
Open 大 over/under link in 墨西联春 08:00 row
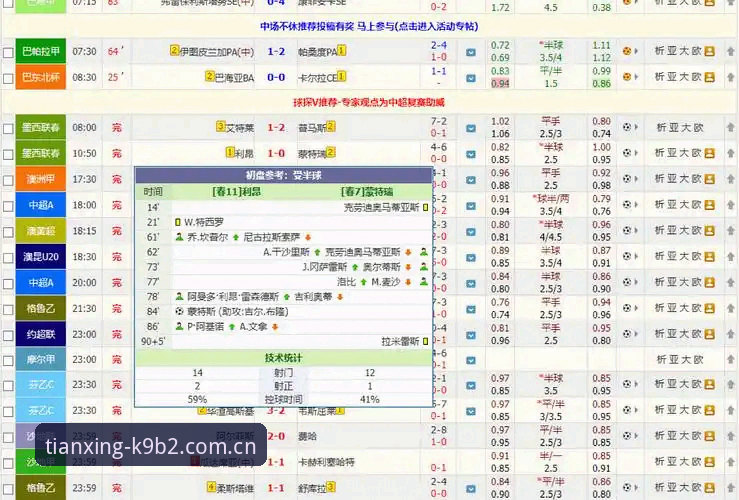click(x=686, y=127)
